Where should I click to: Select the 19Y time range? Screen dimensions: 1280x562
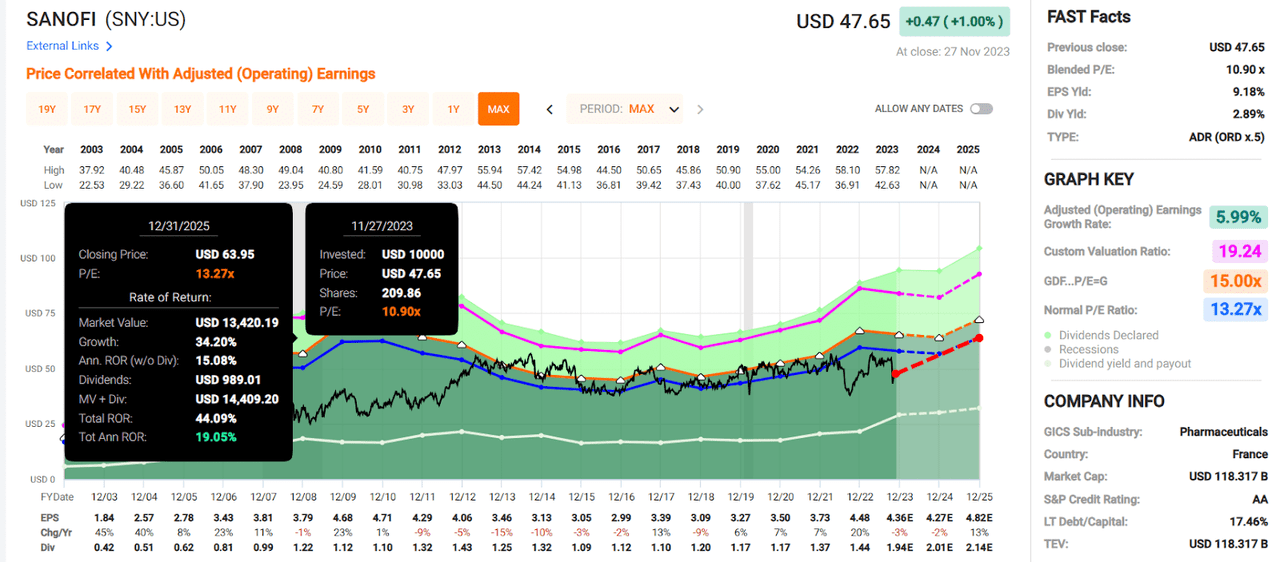47,109
